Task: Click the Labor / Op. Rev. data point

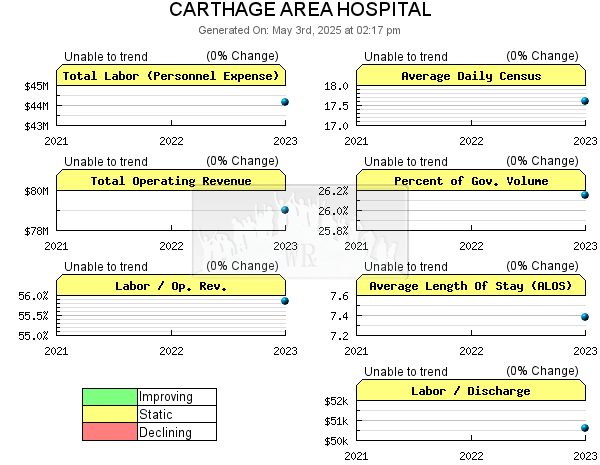Action: click(x=285, y=301)
